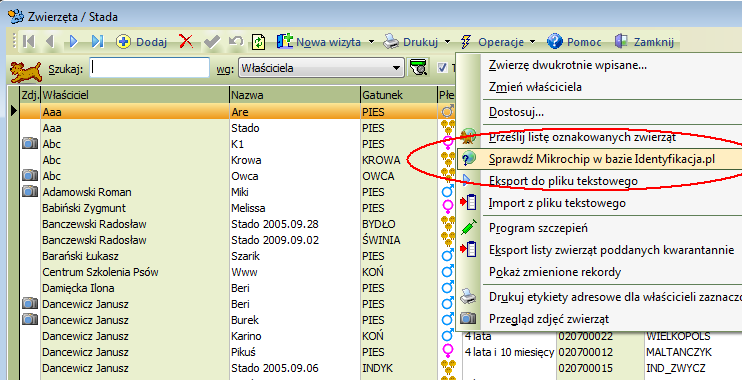The image size is (742, 380).
Task: Click the filter icon beside the combo box
Action: pyautogui.click(x=418, y=68)
